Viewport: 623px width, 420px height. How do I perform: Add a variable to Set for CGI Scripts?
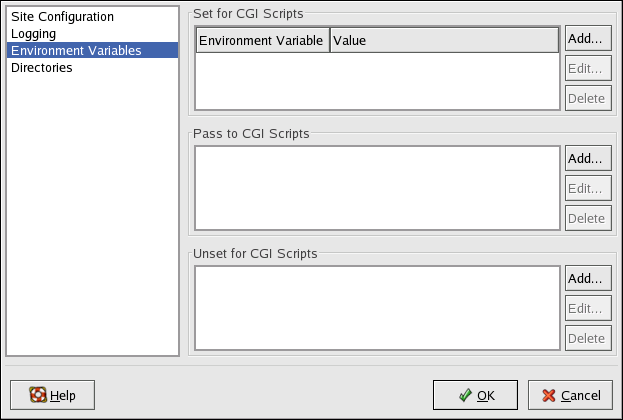(x=588, y=39)
